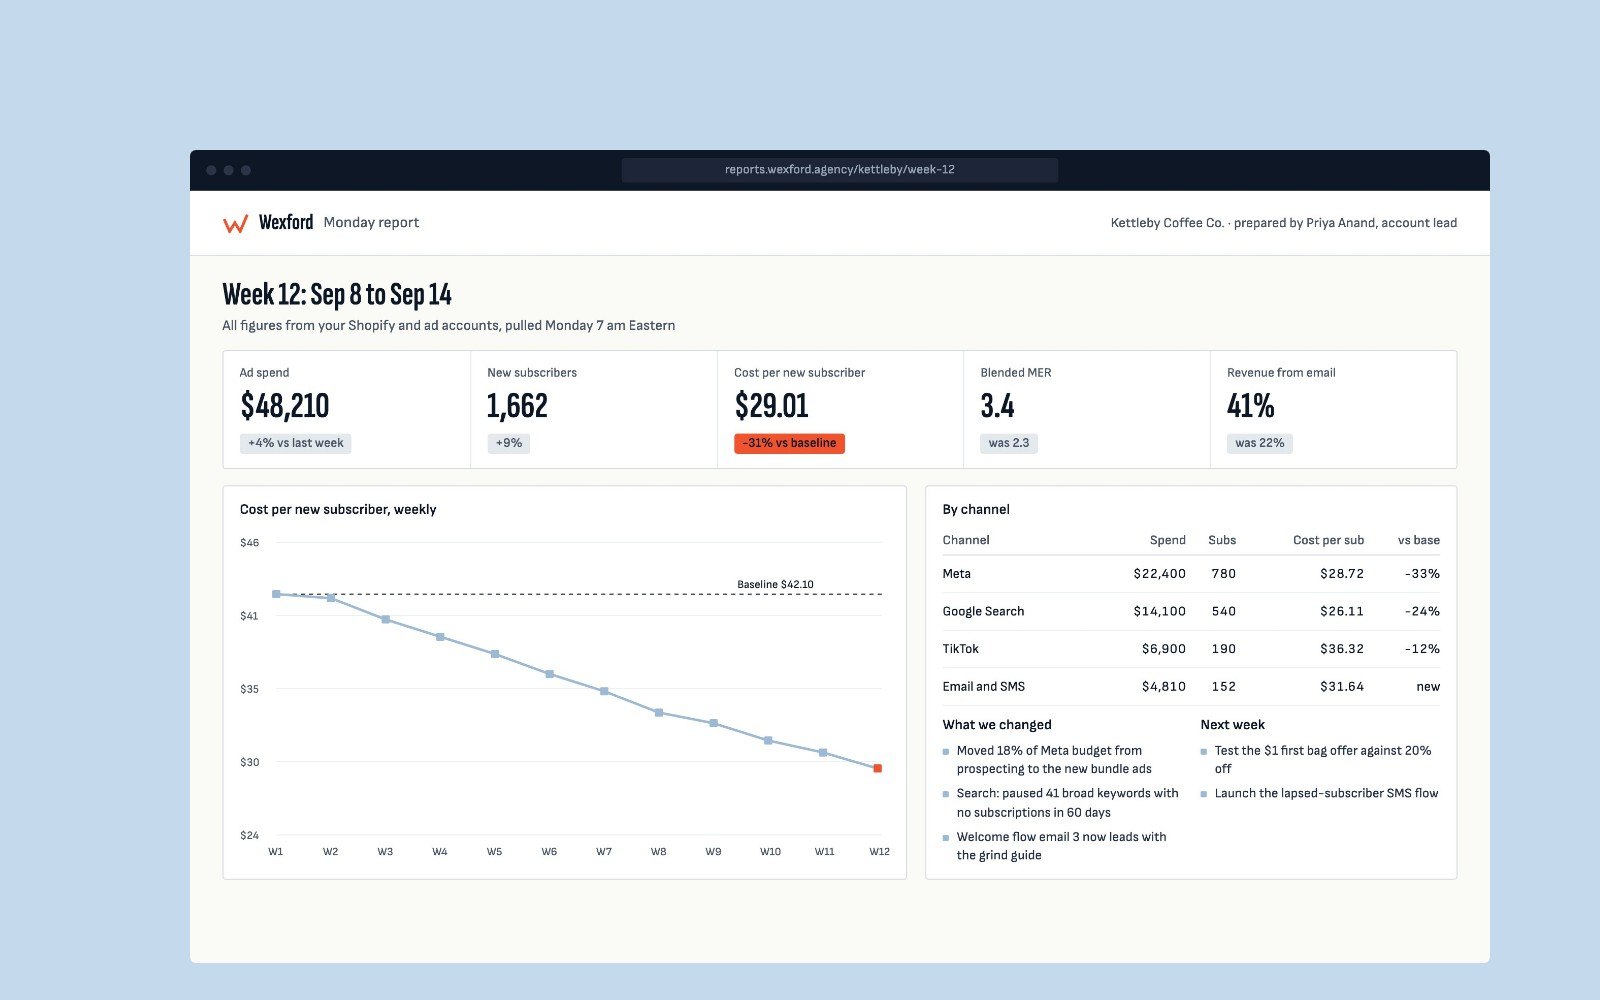Click the +9% subscribers badge

tap(509, 443)
